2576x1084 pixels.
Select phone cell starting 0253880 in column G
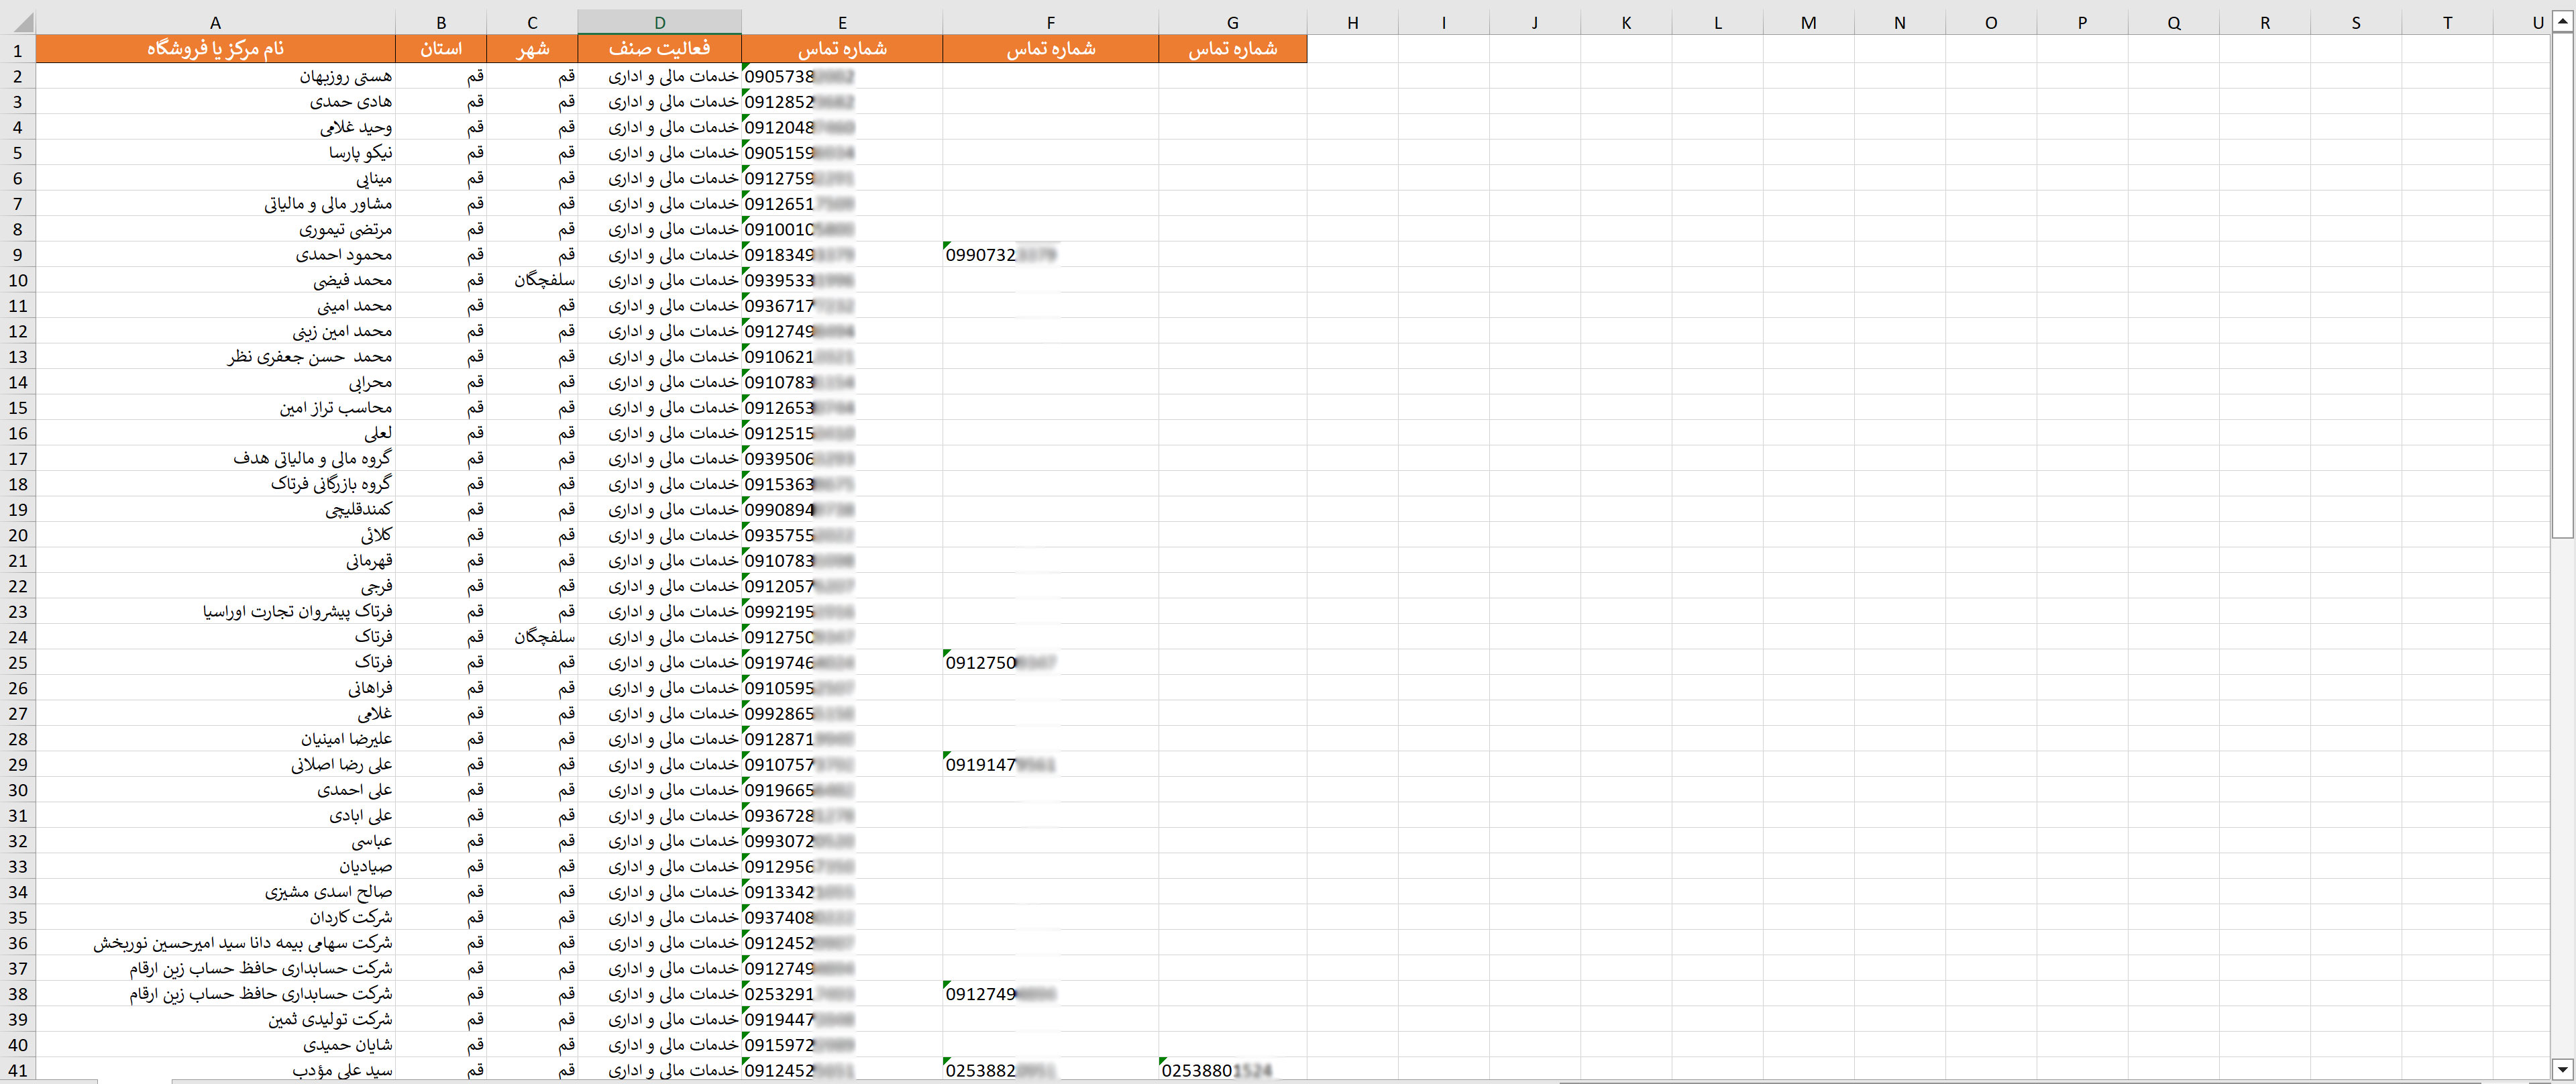(1232, 1070)
